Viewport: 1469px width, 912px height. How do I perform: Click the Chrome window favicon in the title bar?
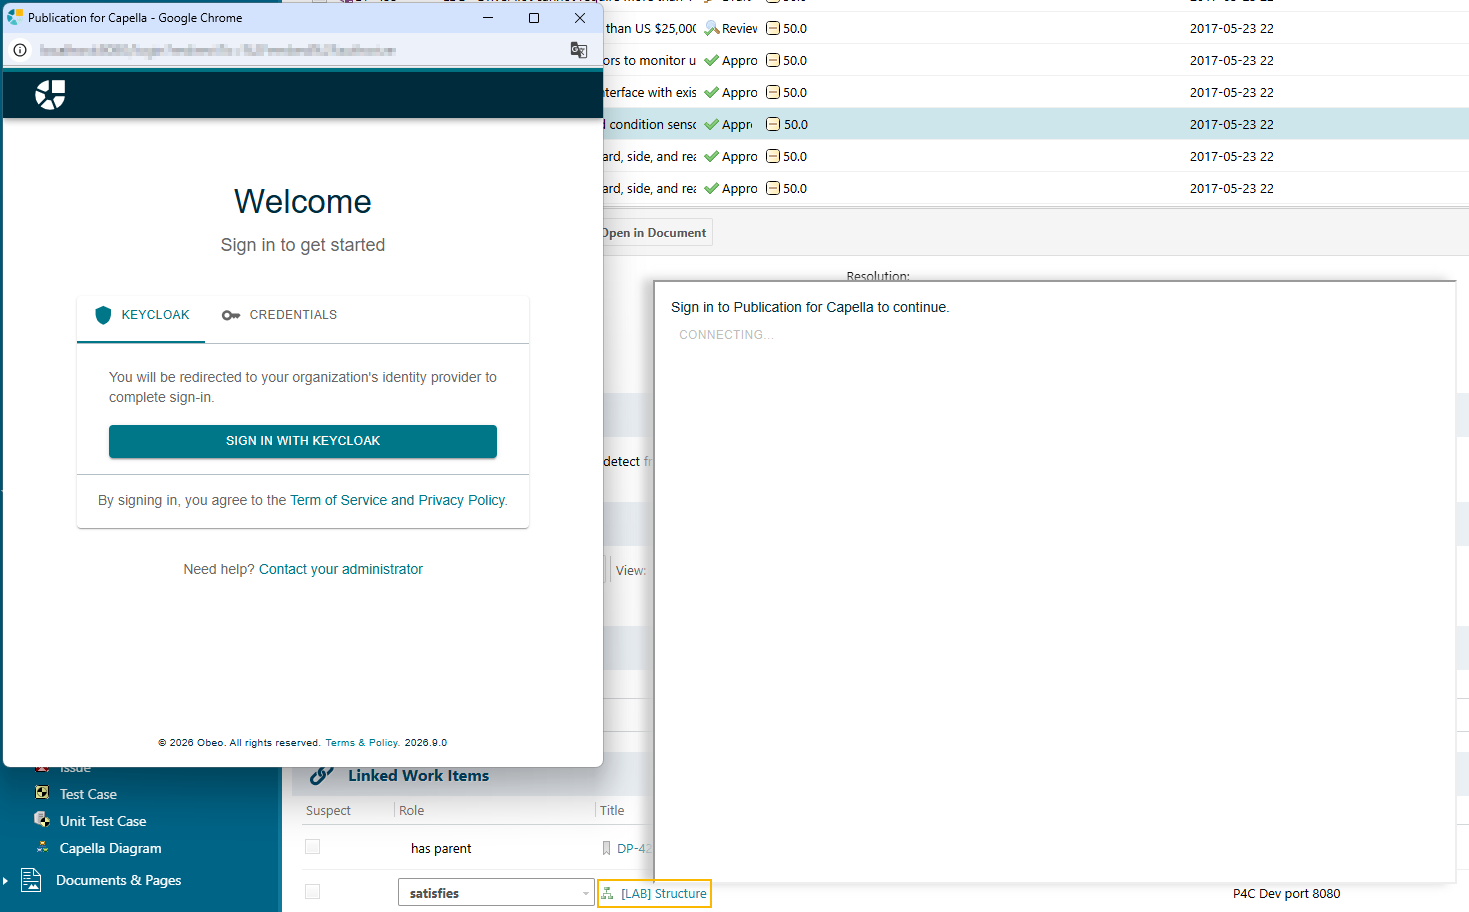coord(15,17)
